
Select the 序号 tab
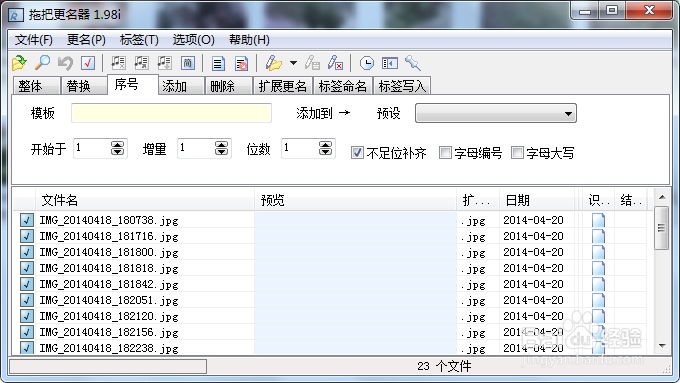coord(132,84)
